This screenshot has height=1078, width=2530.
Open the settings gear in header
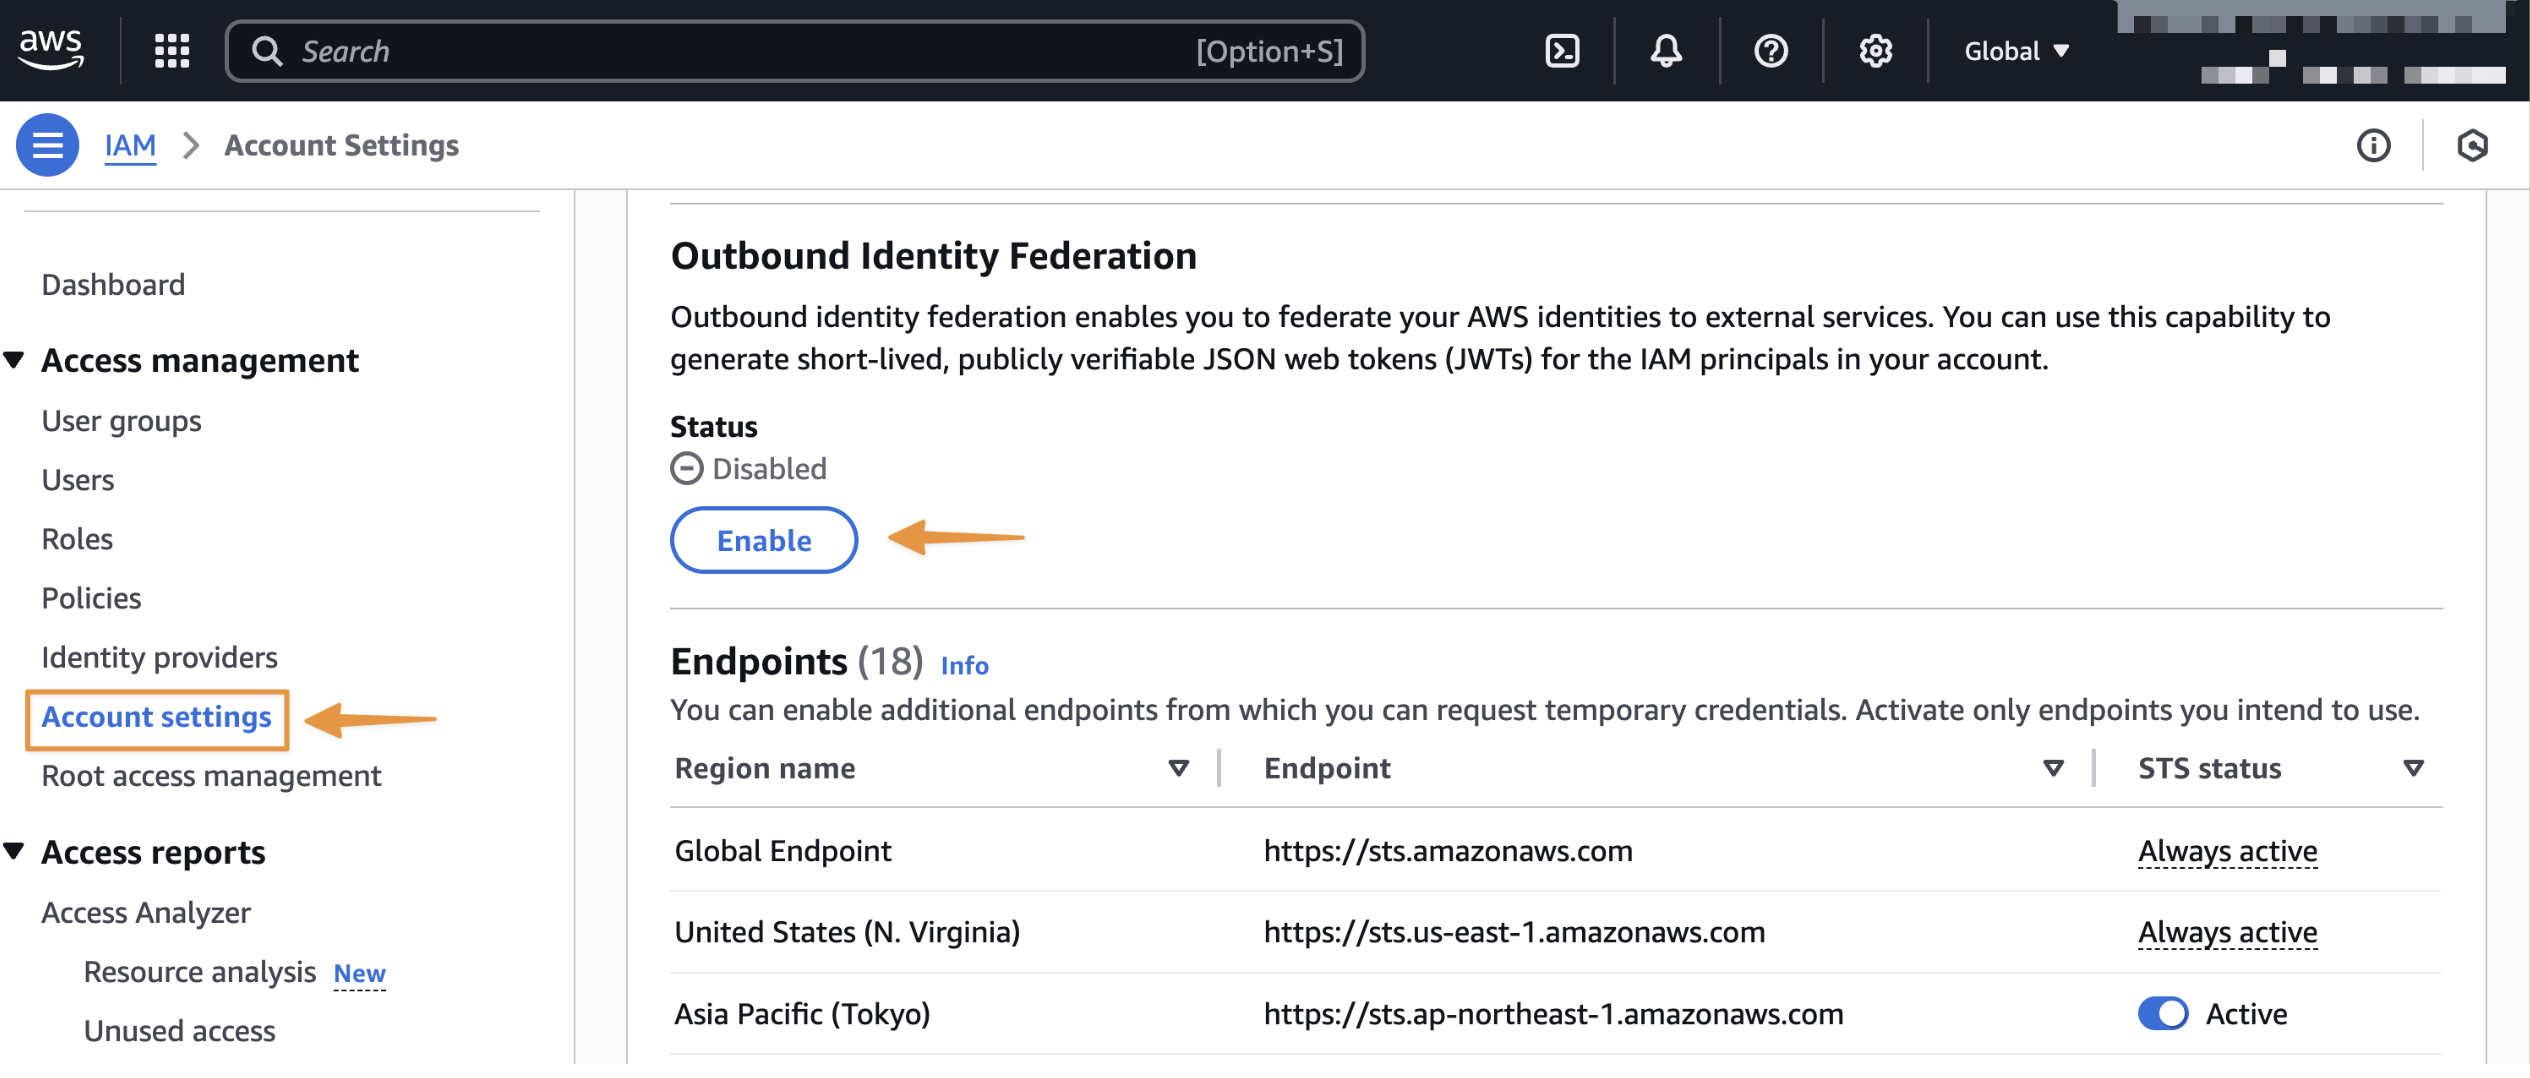tap(1875, 50)
